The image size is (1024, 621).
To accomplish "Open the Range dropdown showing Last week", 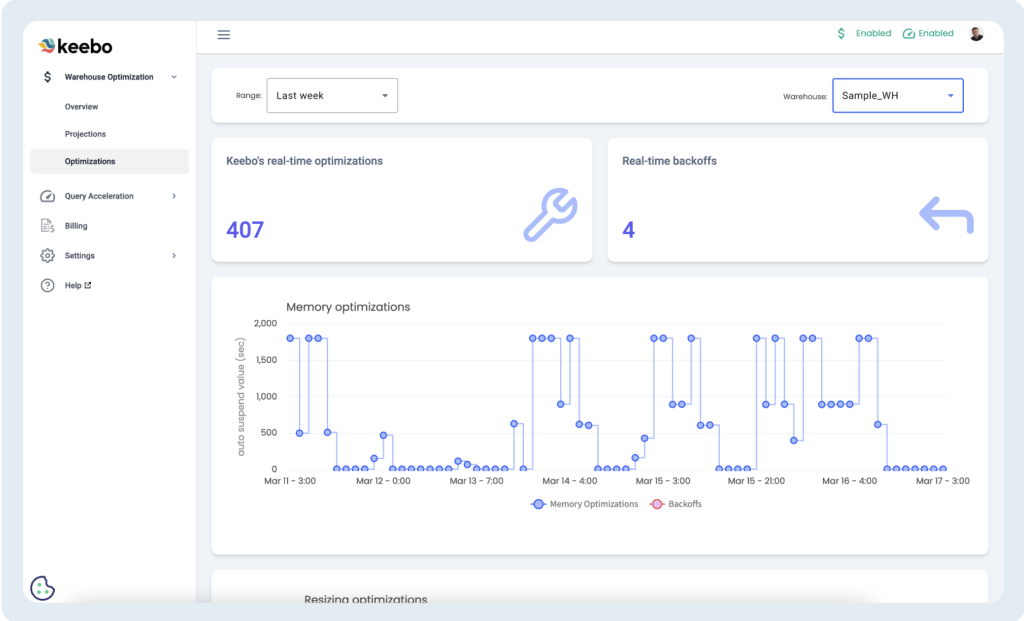I will pyautogui.click(x=332, y=96).
